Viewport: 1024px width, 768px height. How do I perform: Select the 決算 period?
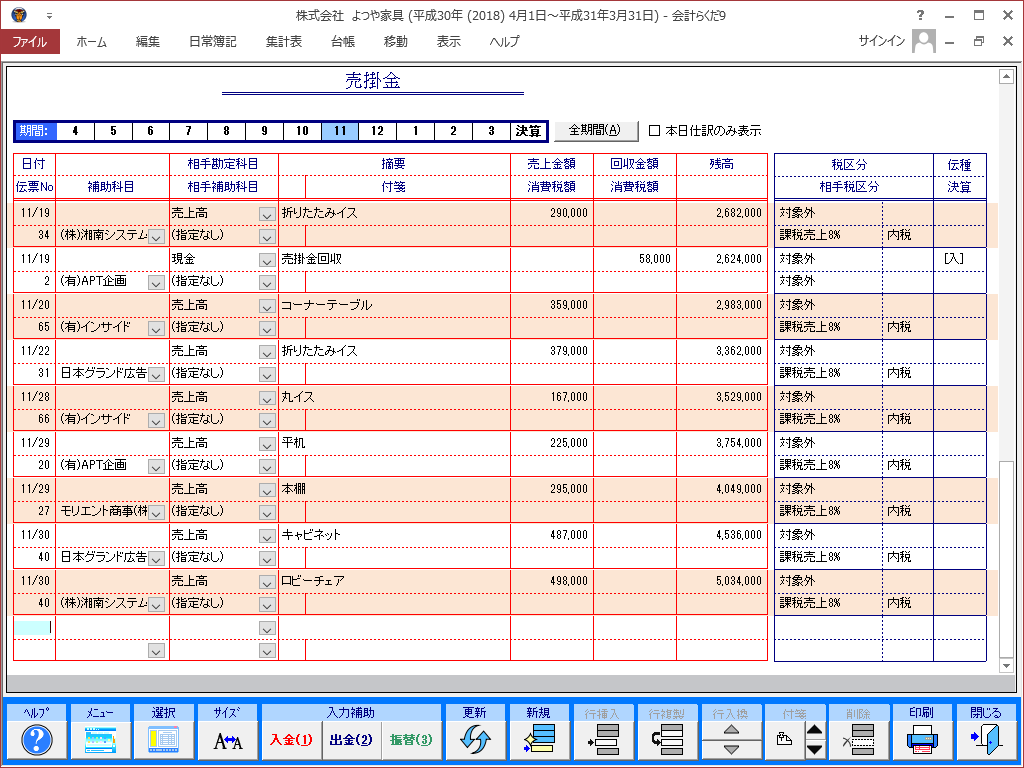(x=528, y=131)
